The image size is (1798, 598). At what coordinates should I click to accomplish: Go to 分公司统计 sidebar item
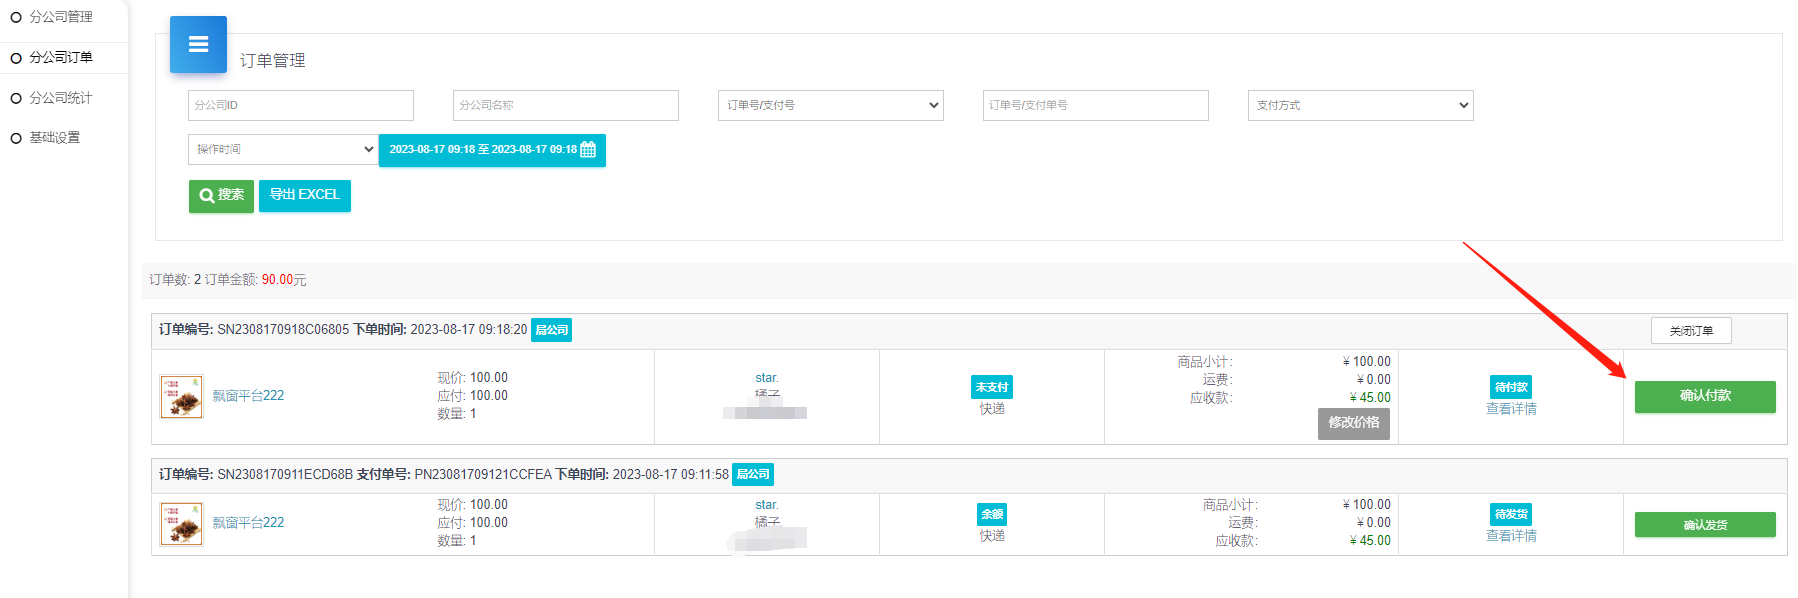point(60,98)
